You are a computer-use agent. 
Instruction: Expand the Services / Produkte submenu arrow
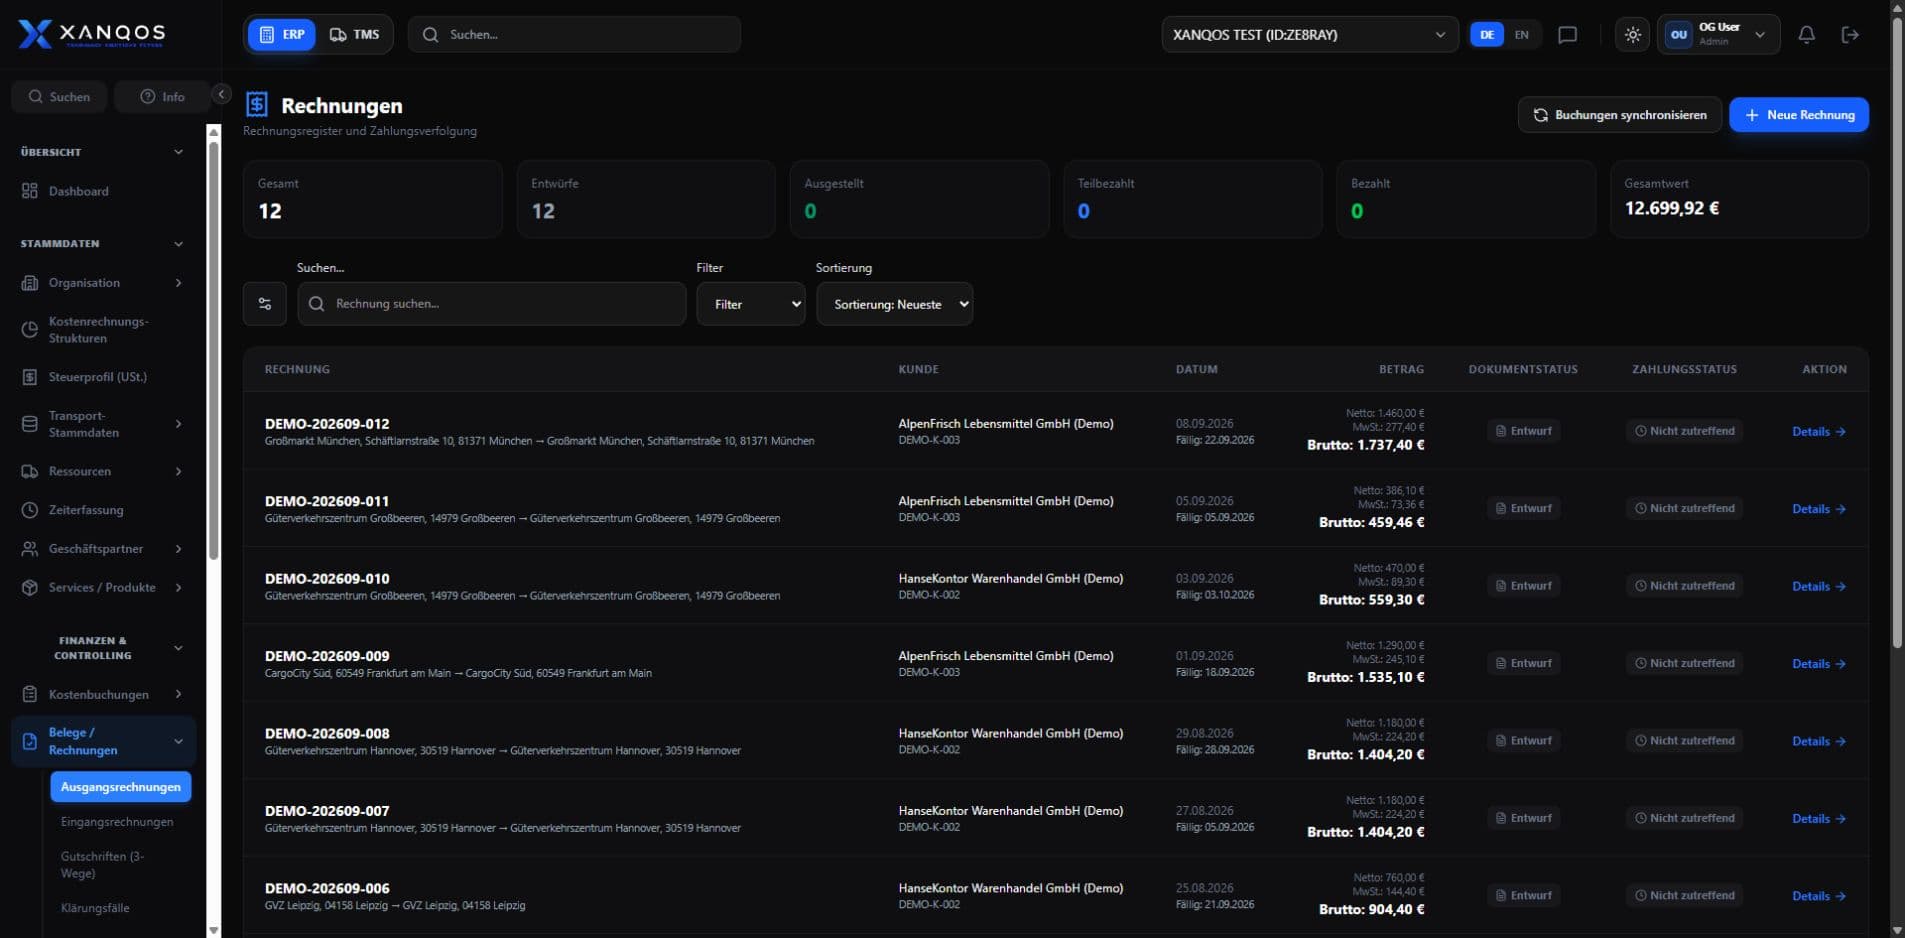[x=178, y=588]
